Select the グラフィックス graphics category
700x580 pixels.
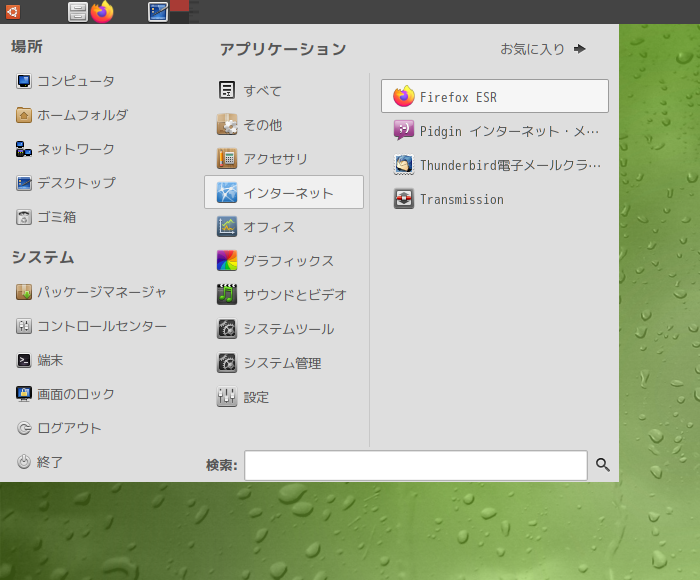[284, 261]
